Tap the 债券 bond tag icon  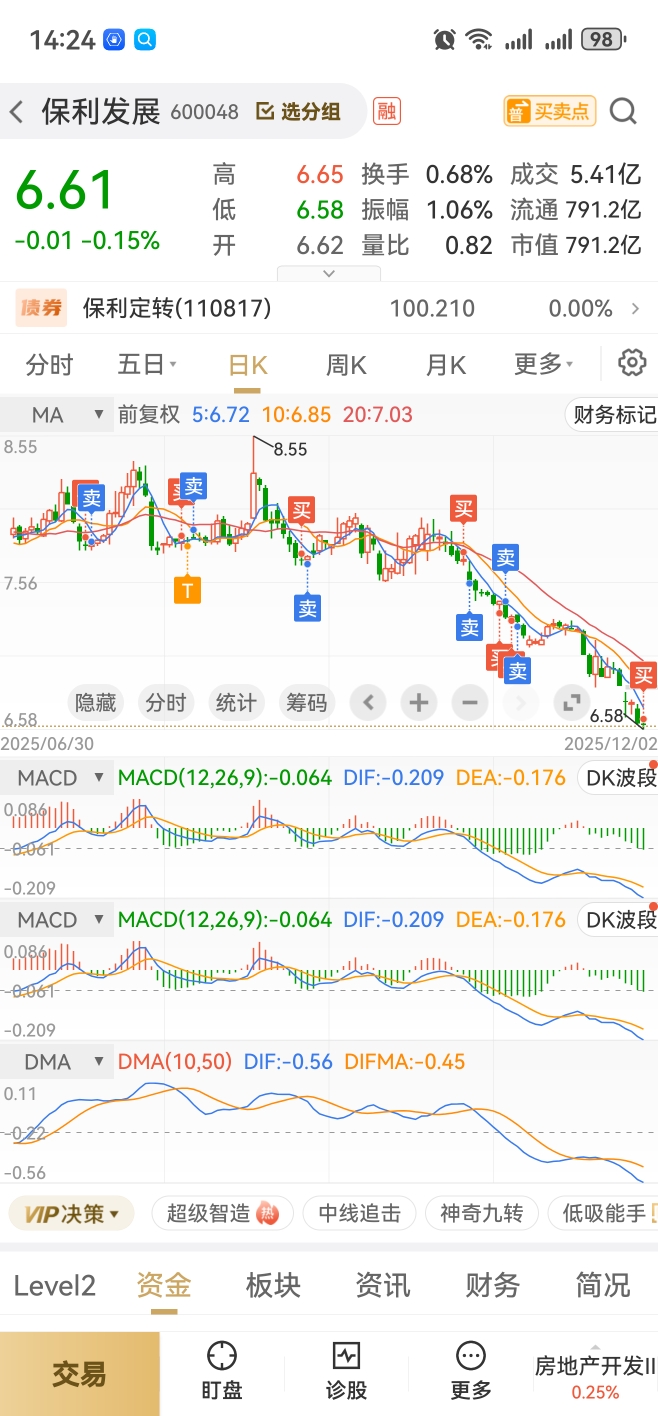pyautogui.click(x=42, y=308)
